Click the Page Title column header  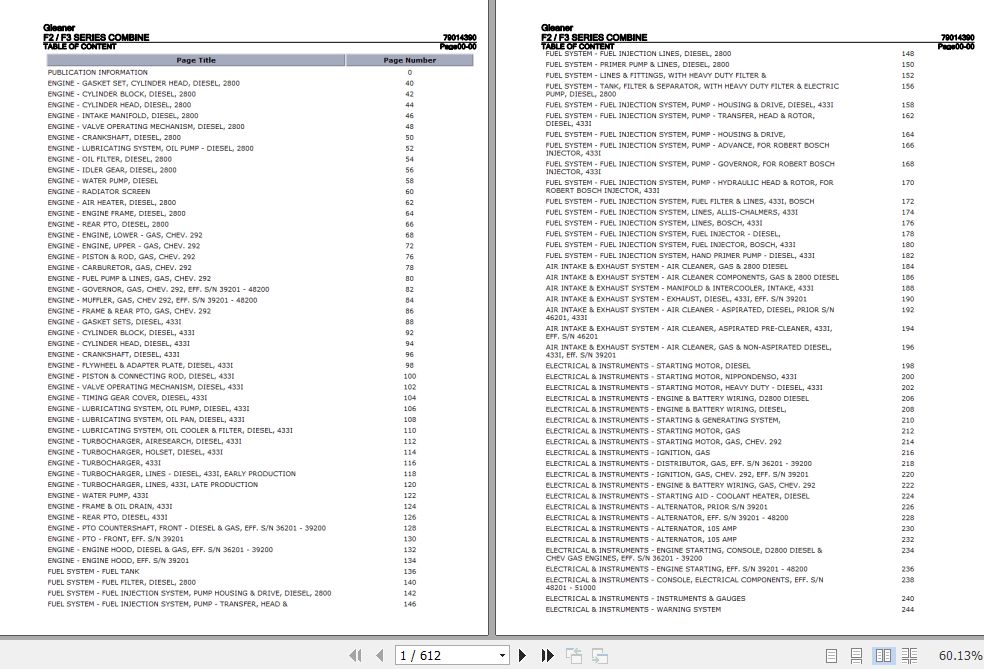point(196,60)
